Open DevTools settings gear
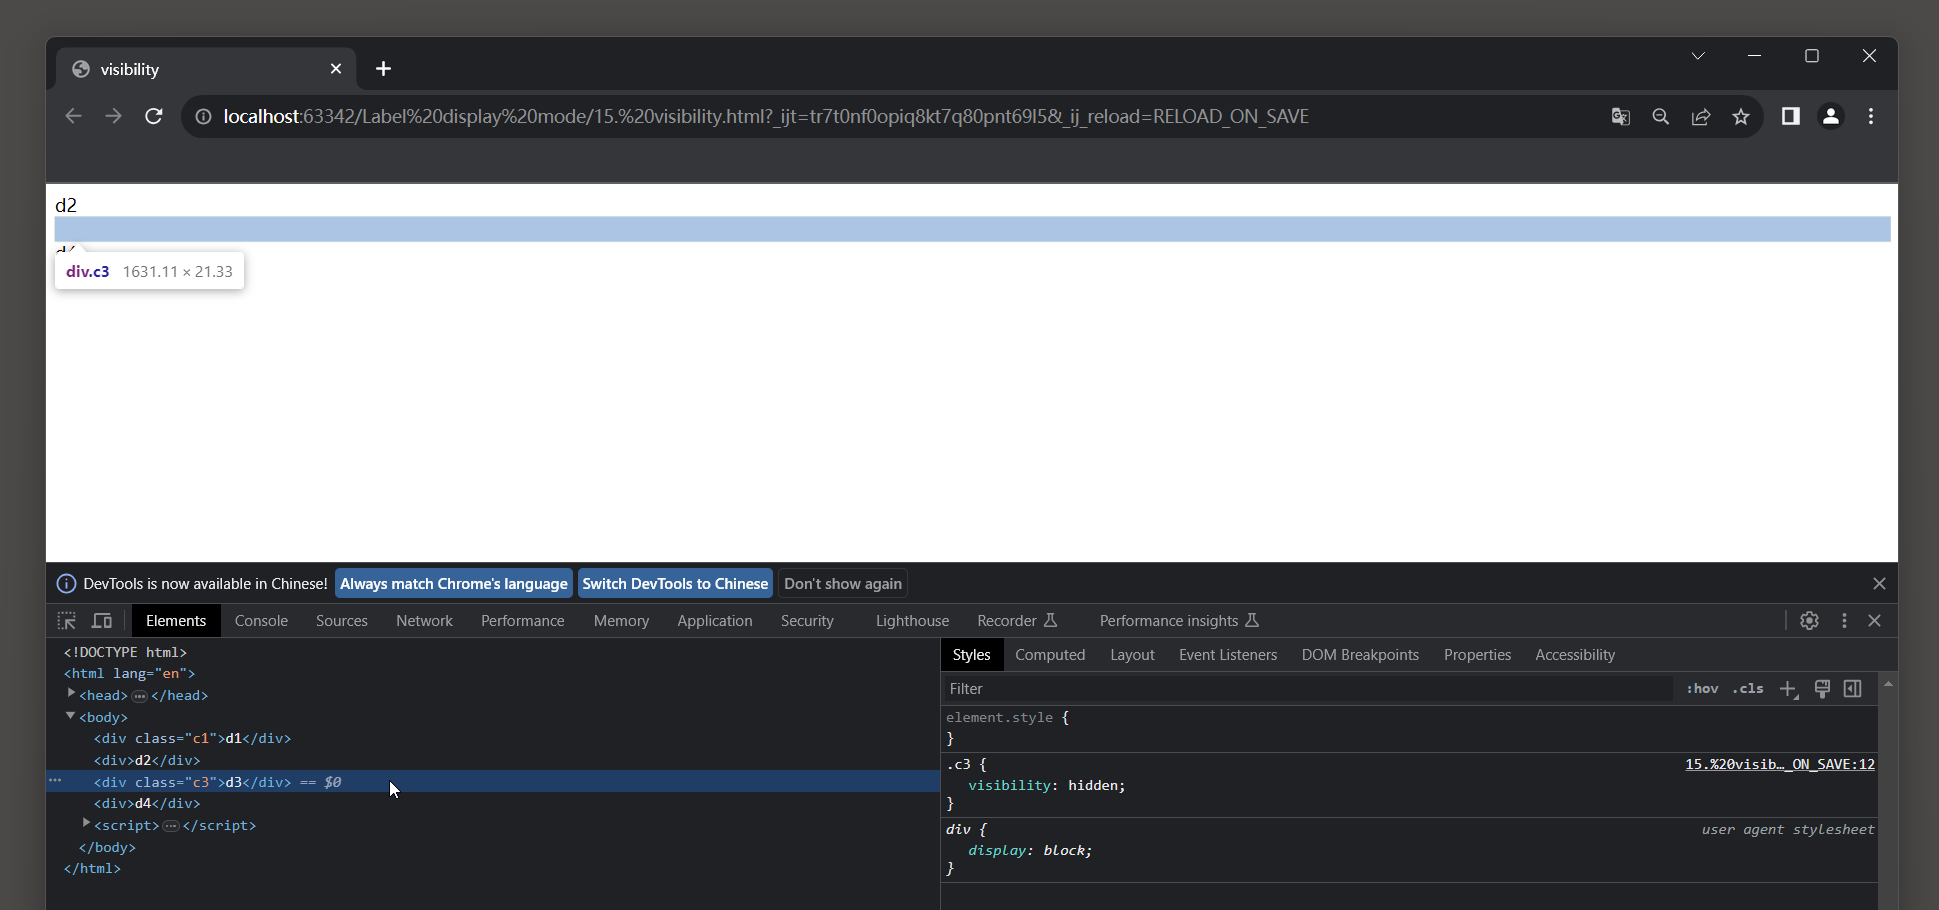The image size is (1939, 910). pyautogui.click(x=1810, y=621)
